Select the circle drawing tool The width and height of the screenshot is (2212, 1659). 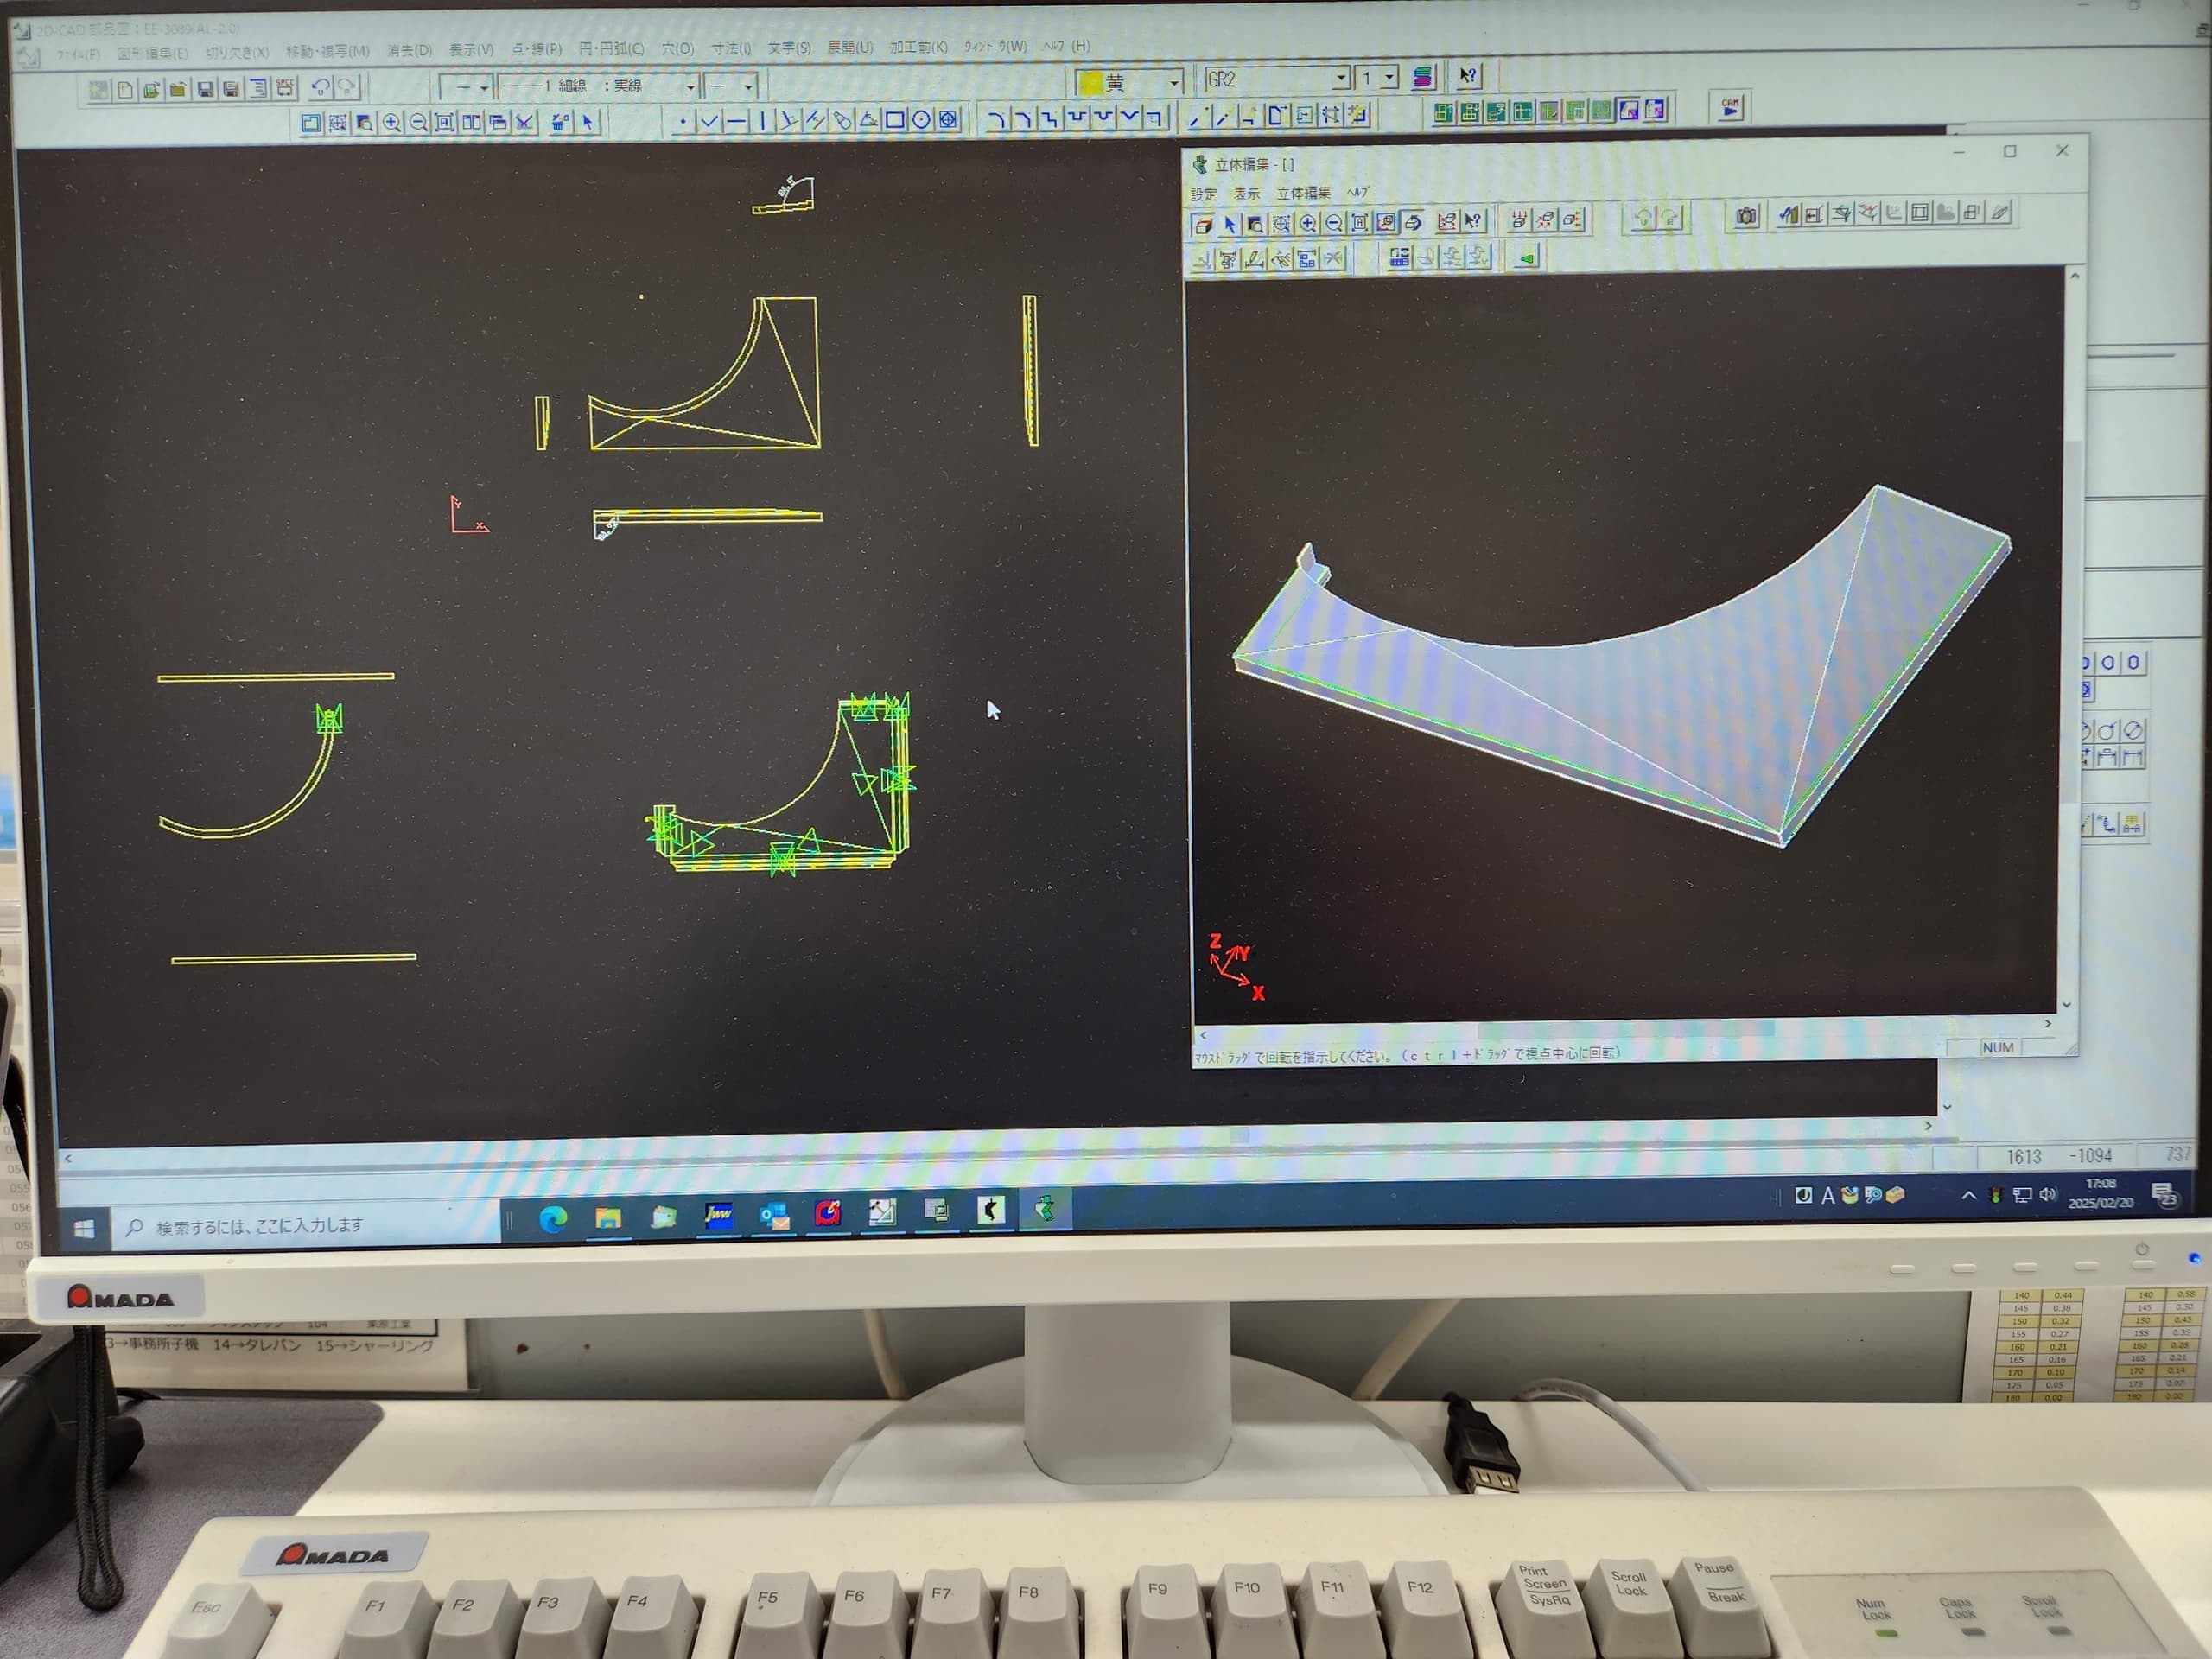[921, 121]
